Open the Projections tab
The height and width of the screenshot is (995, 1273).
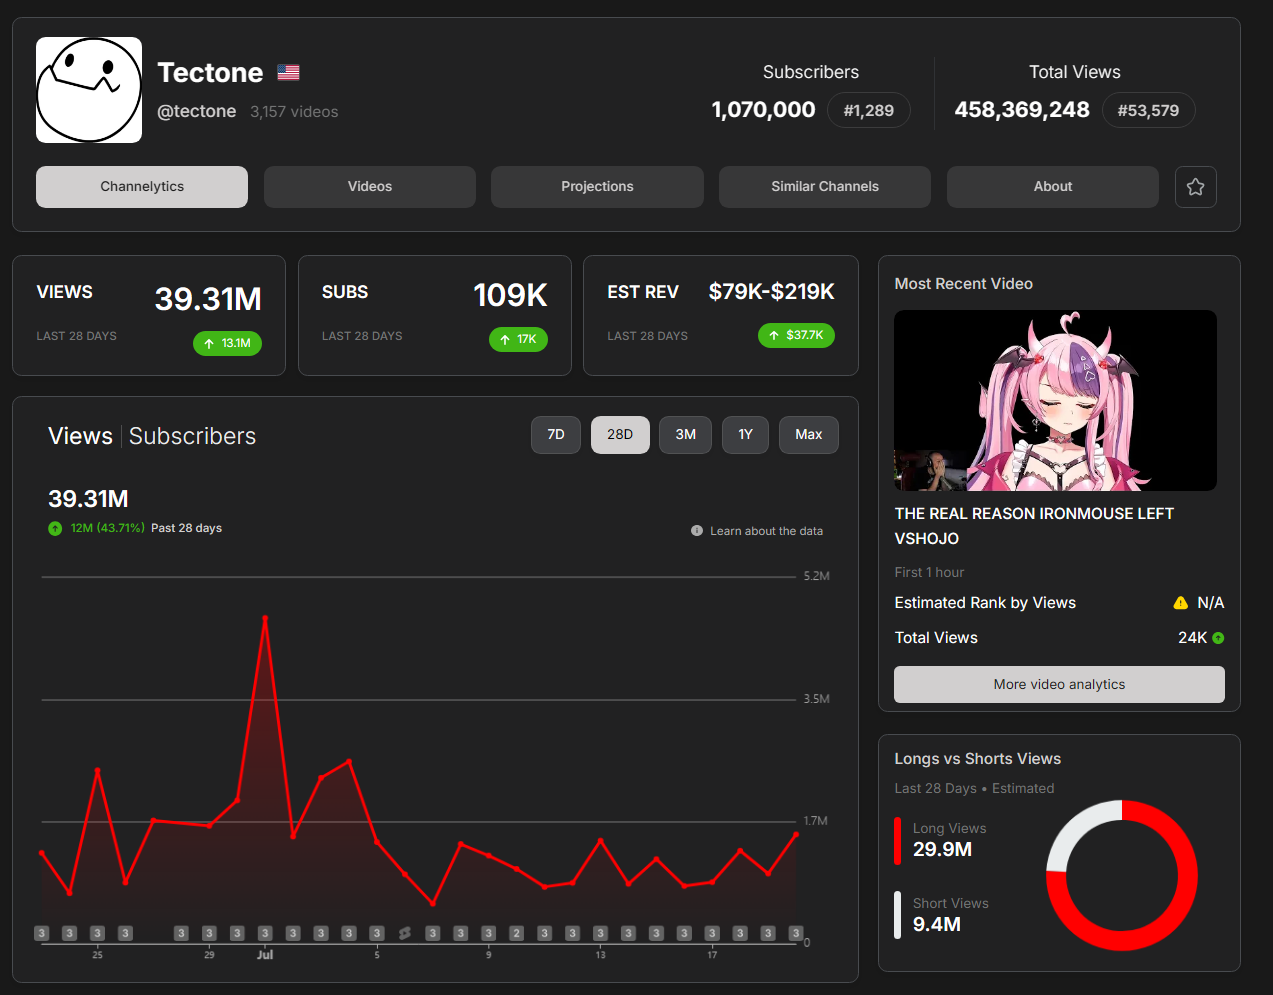pos(597,187)
